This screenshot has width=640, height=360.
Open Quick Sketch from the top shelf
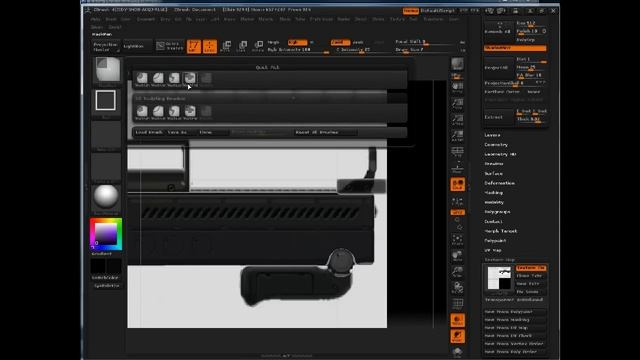[169, 46]
